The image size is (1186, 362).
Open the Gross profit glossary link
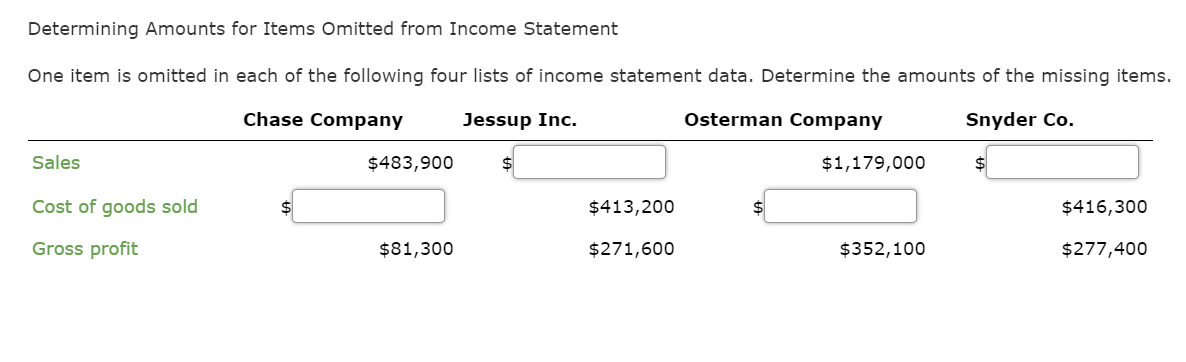(85, 249)
